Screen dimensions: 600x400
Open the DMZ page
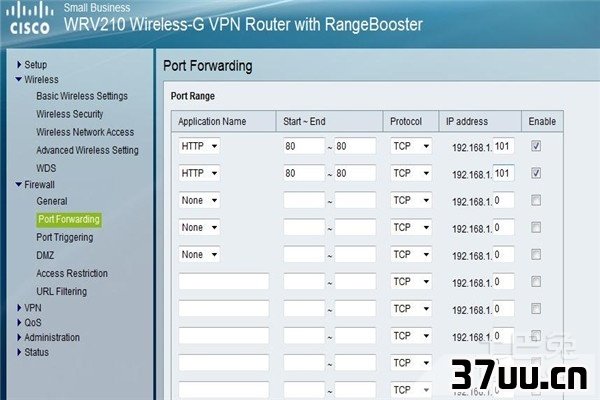pos(45,255)
